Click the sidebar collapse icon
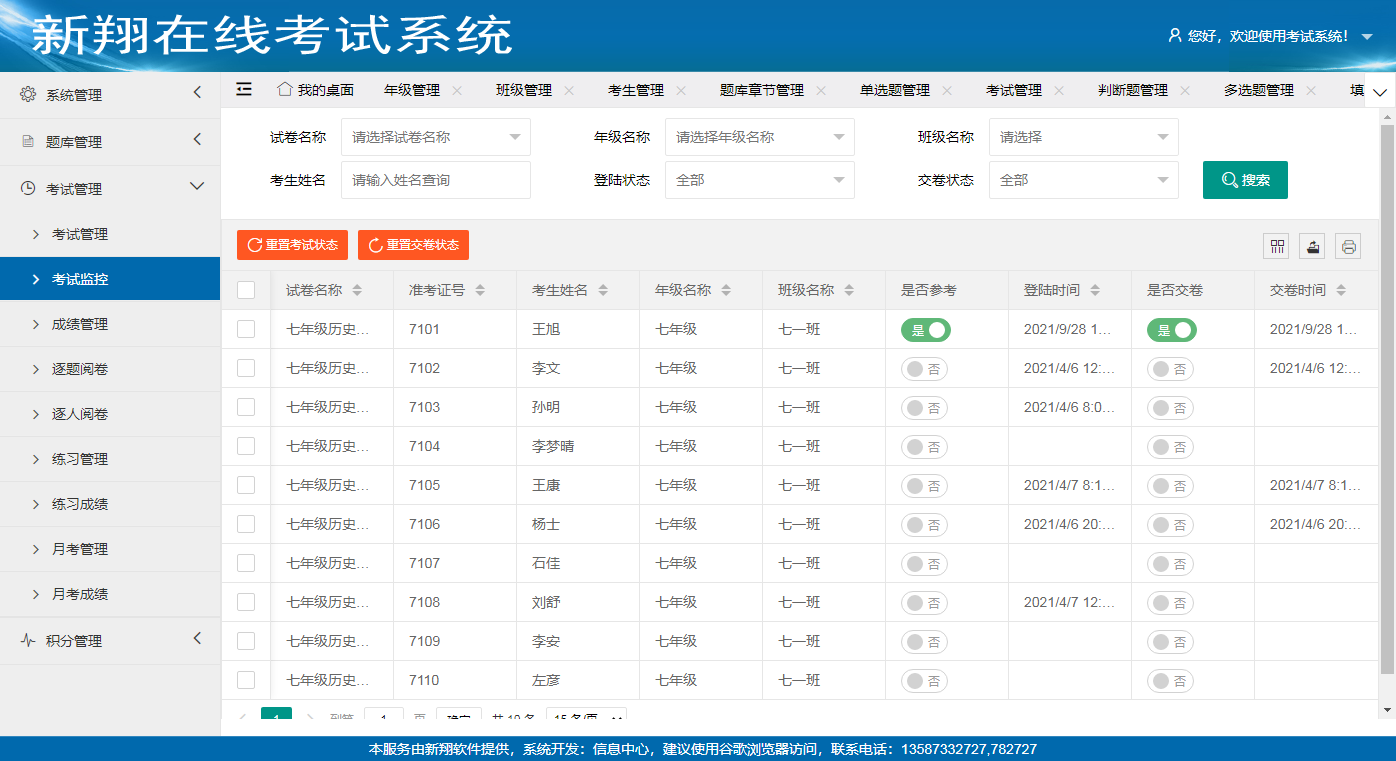 coord(244,89)
